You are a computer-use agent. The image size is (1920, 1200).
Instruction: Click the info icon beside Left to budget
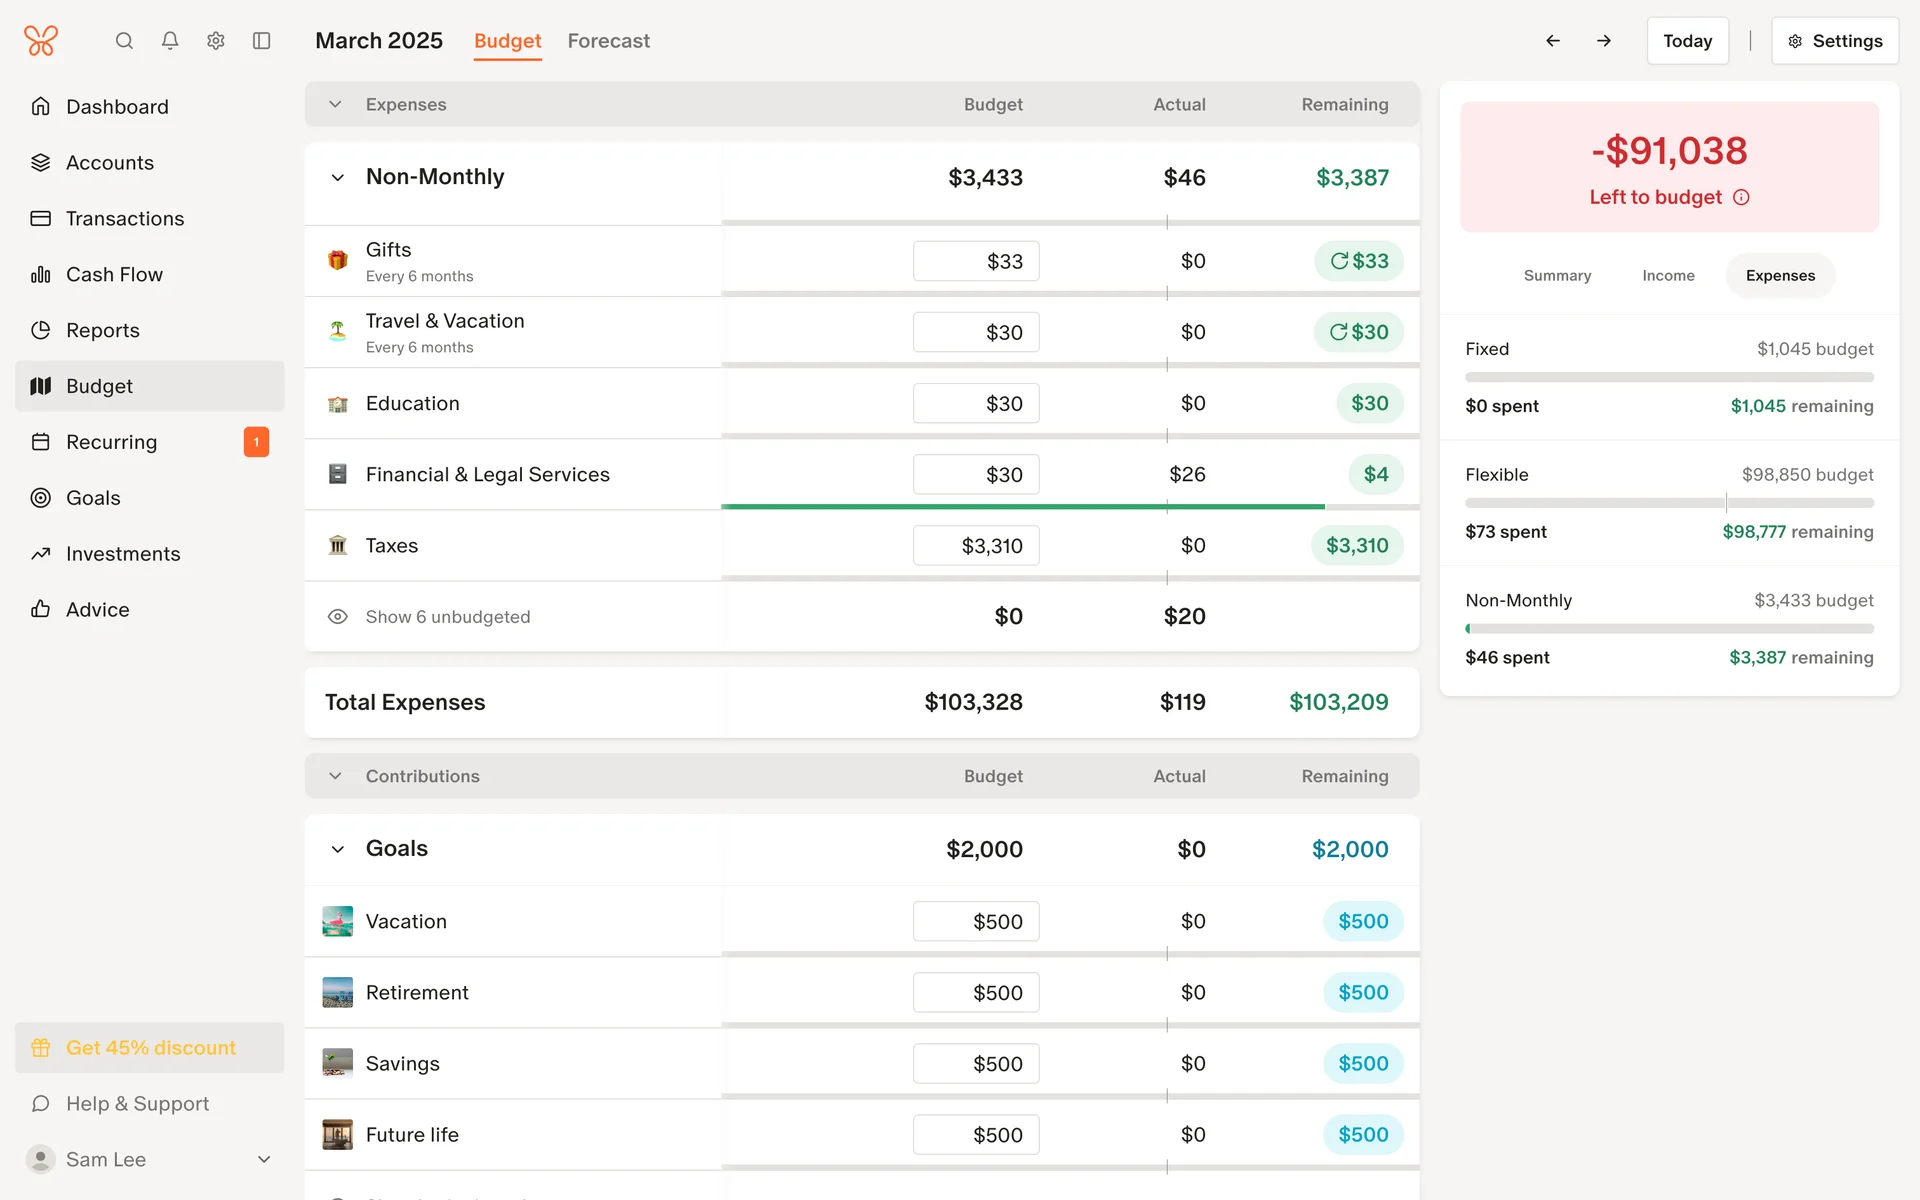coord(1741,197)
